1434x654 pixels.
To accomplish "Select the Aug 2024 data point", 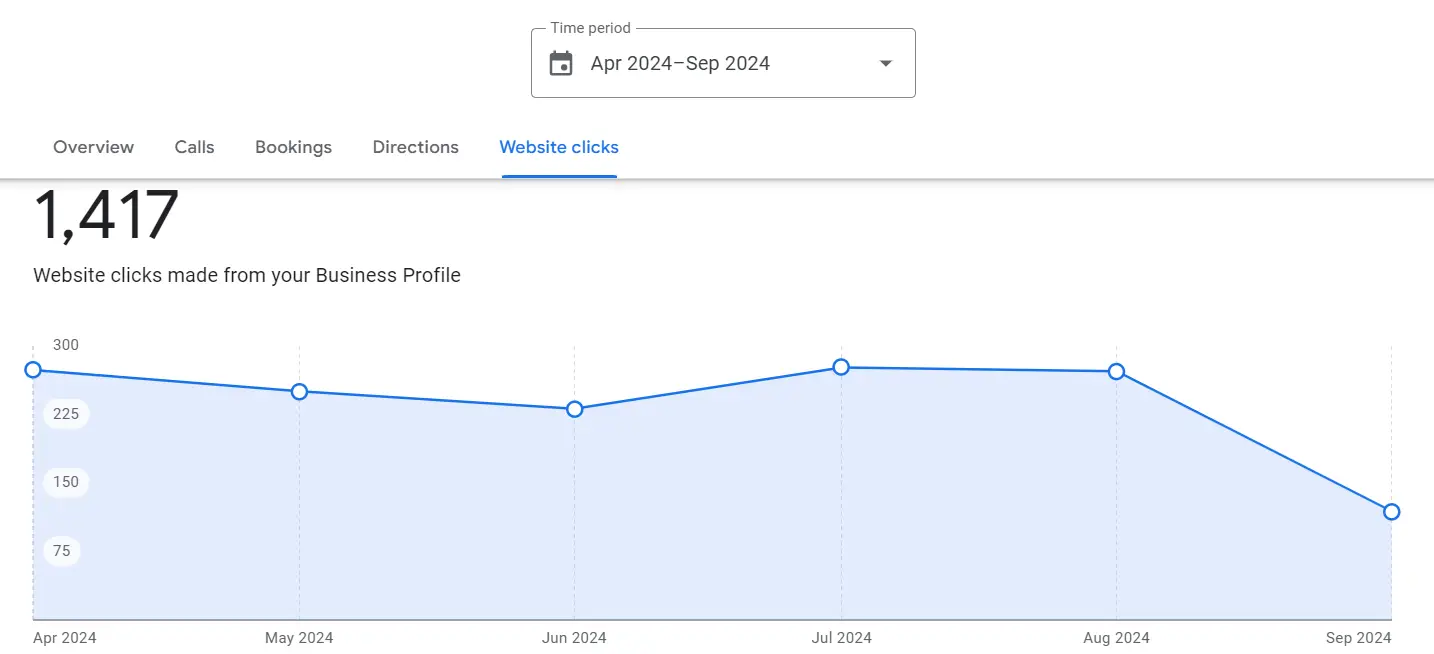I will pyautogui.click(x=1116, y=371).
